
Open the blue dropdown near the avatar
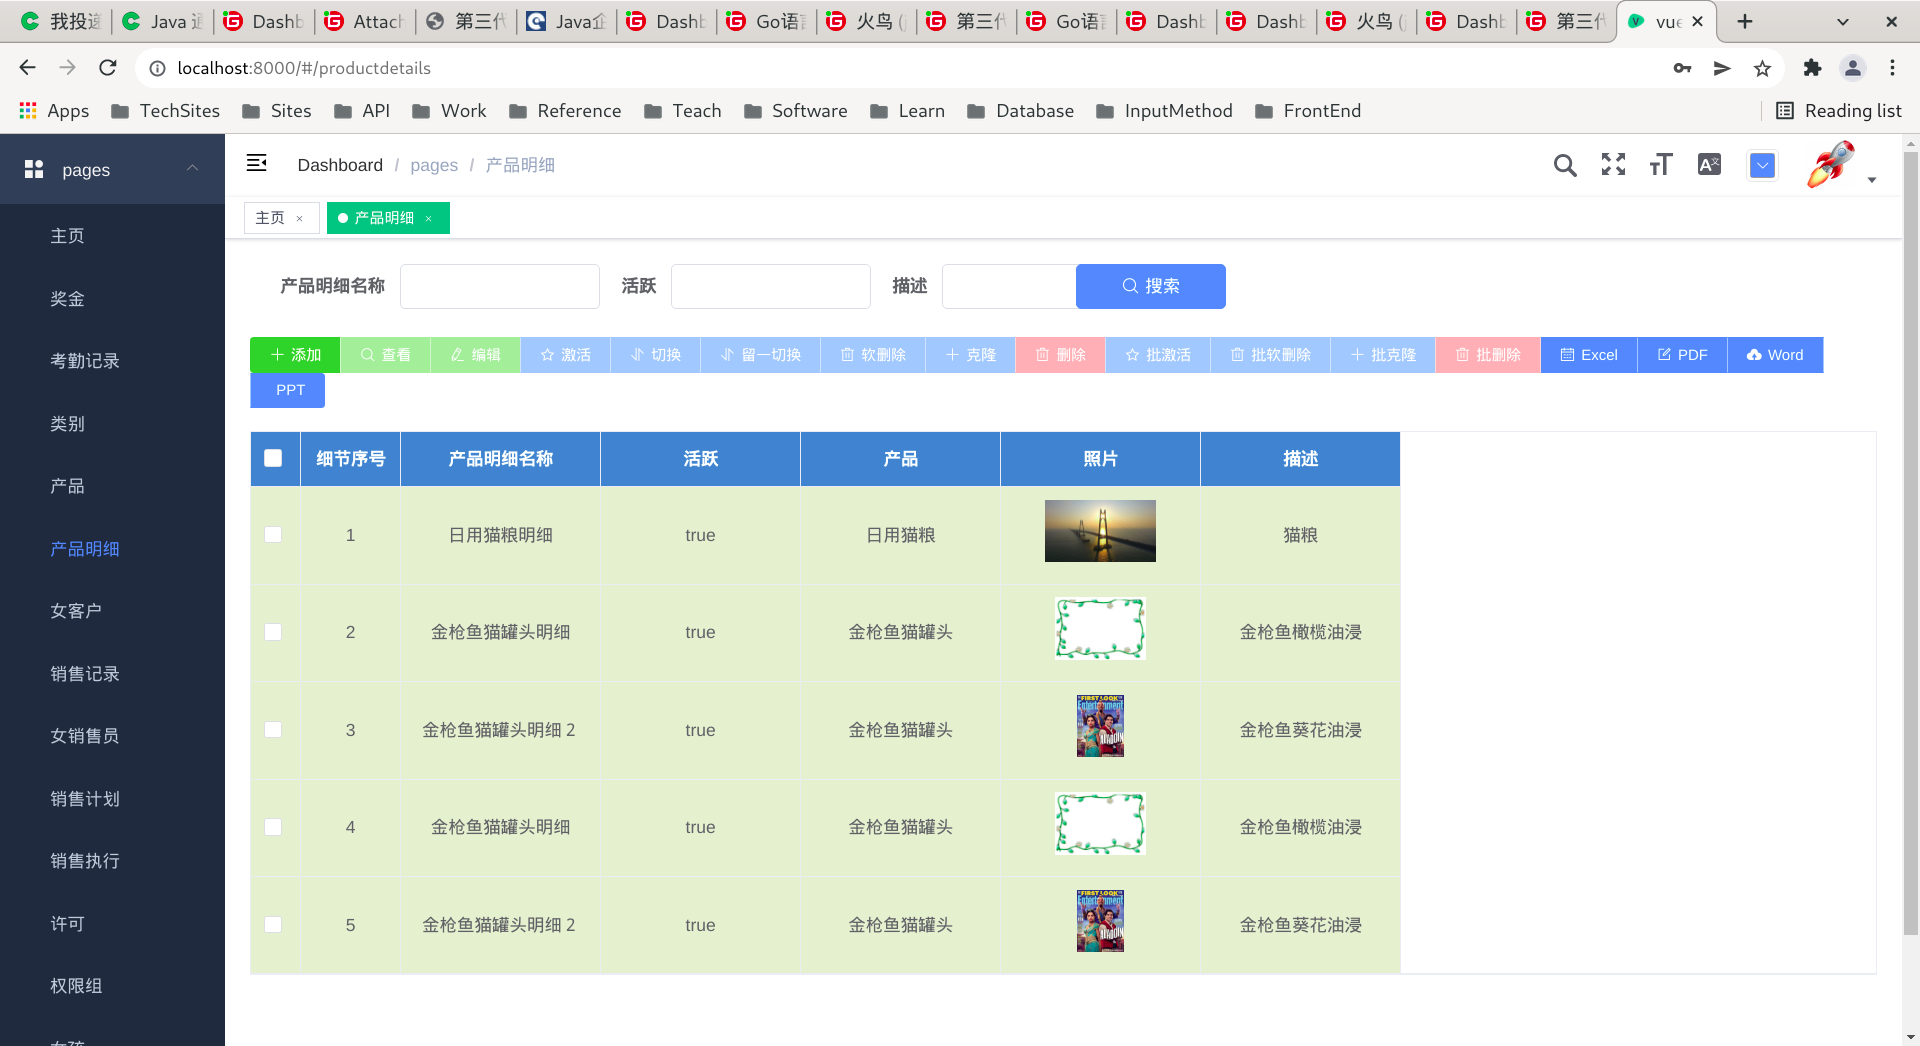[1762, 165]
